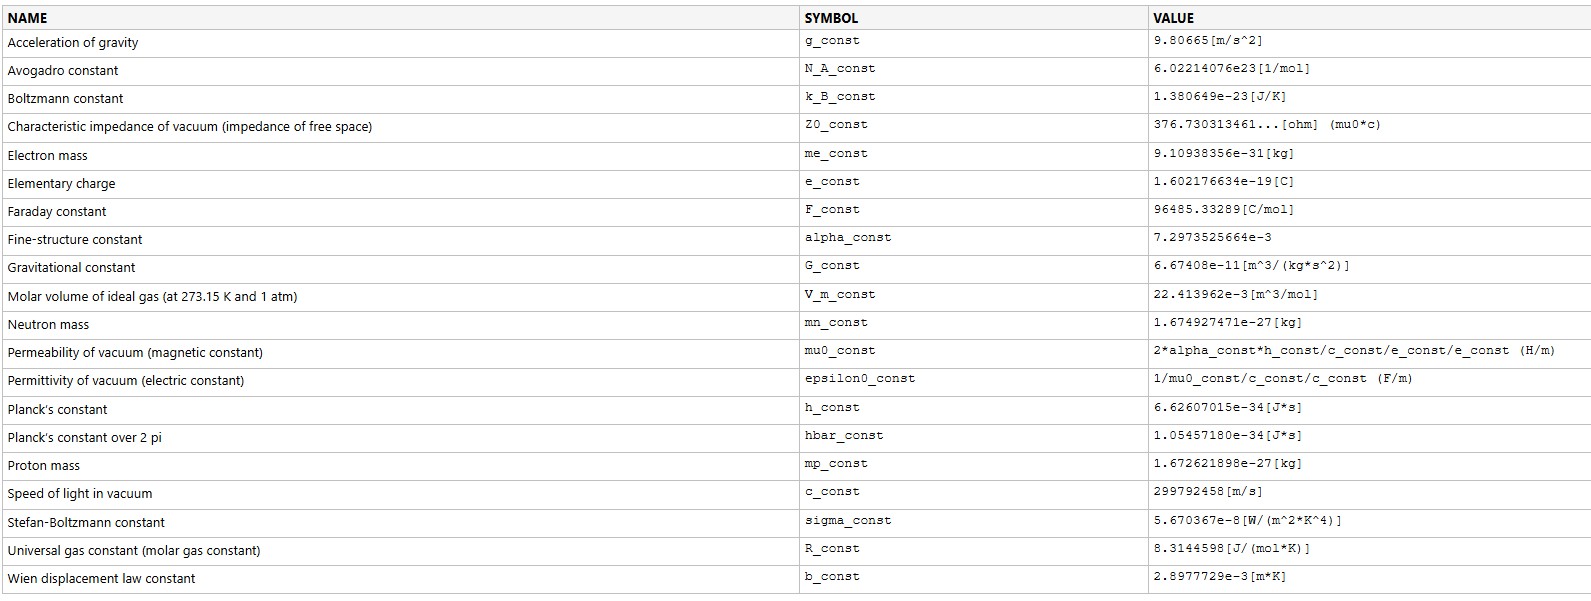
Task: Click the Z0_const symbol text
Action: tap(836, 125)
